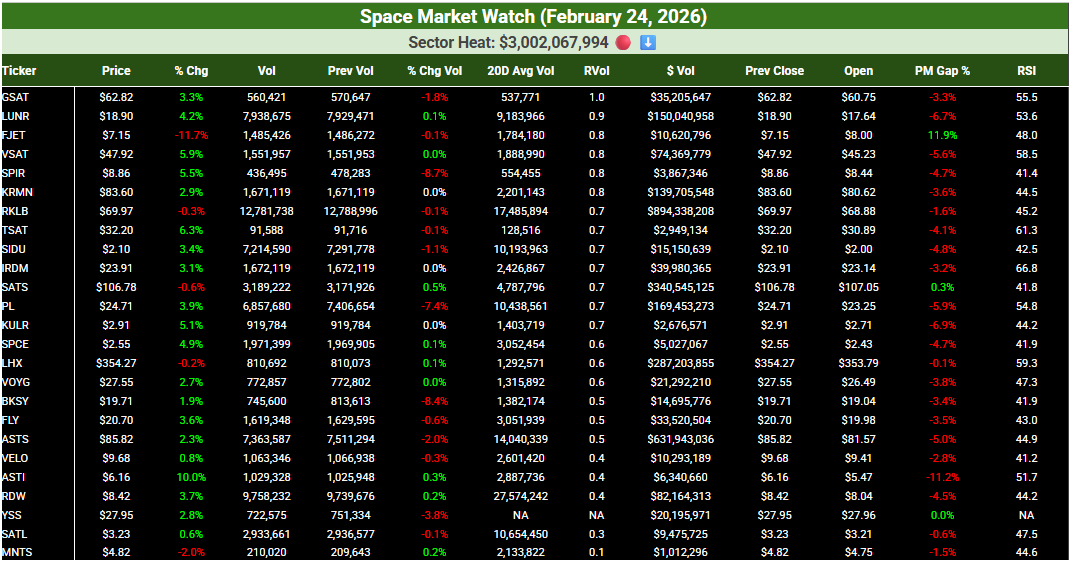The width and height of the screenshot is (1071, 562).
Task: Click the $631,943,036 dollar volume for ASTS
Action: (680, 440)
